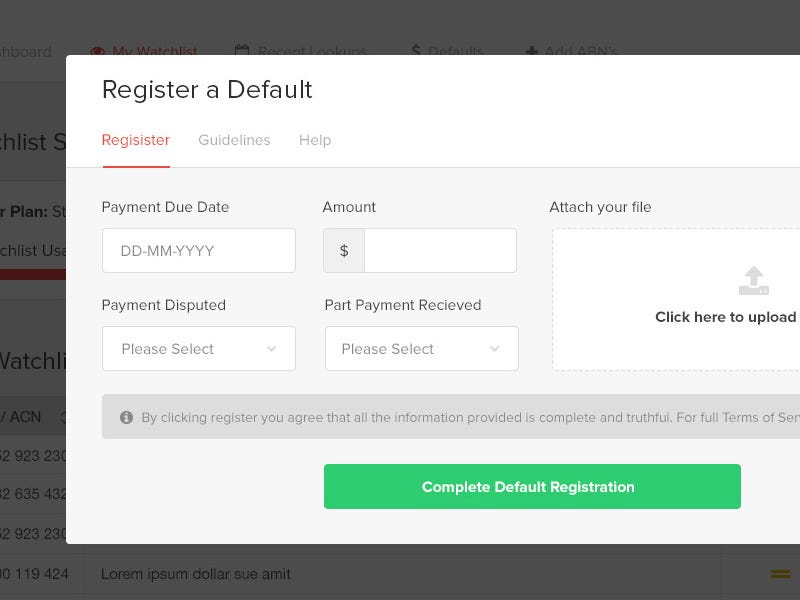Click the eye icon beside My Watchlist
800x600 pixels.
(x=97, y=51)
